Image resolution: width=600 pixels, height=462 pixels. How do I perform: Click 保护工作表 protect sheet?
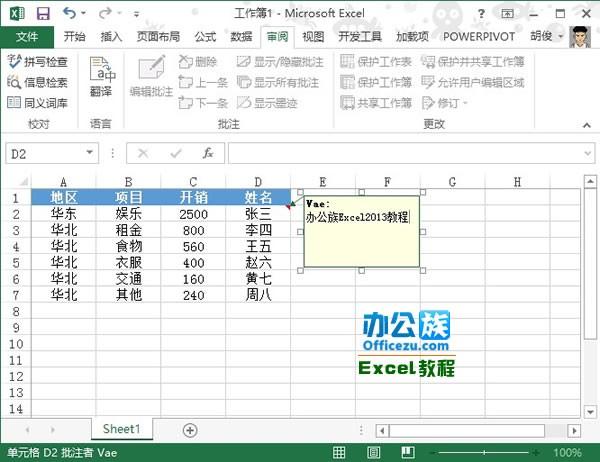(x=376, y=61)
